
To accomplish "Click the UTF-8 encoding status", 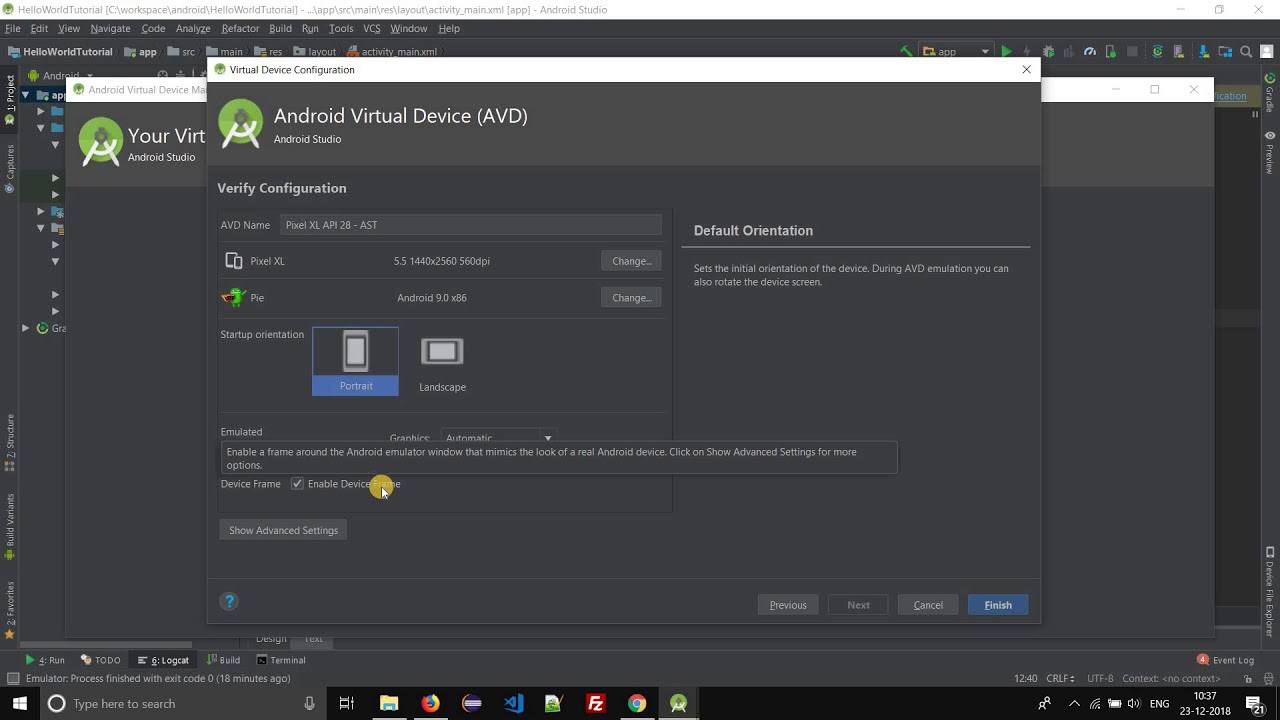I will point(1100,678).
